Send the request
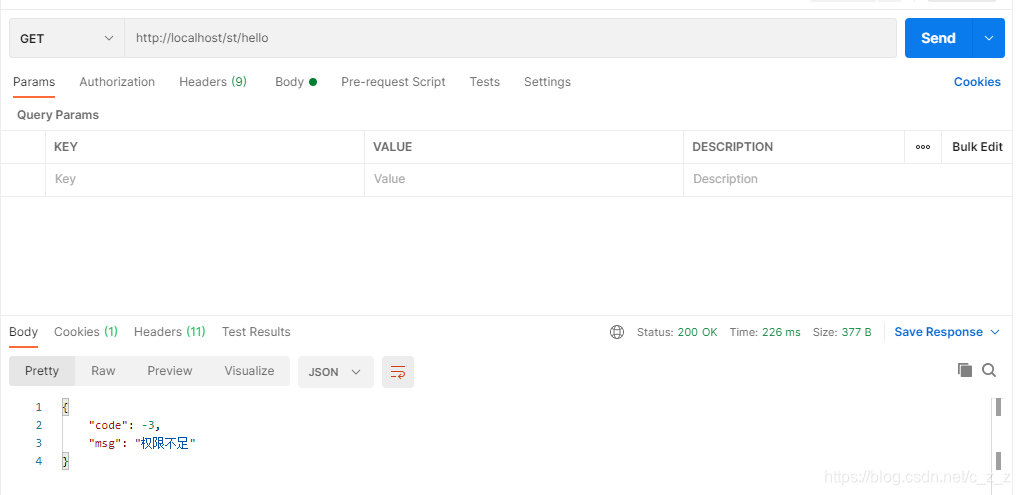1020x495 pixels. pyautogui.click(x=938, y=38)
